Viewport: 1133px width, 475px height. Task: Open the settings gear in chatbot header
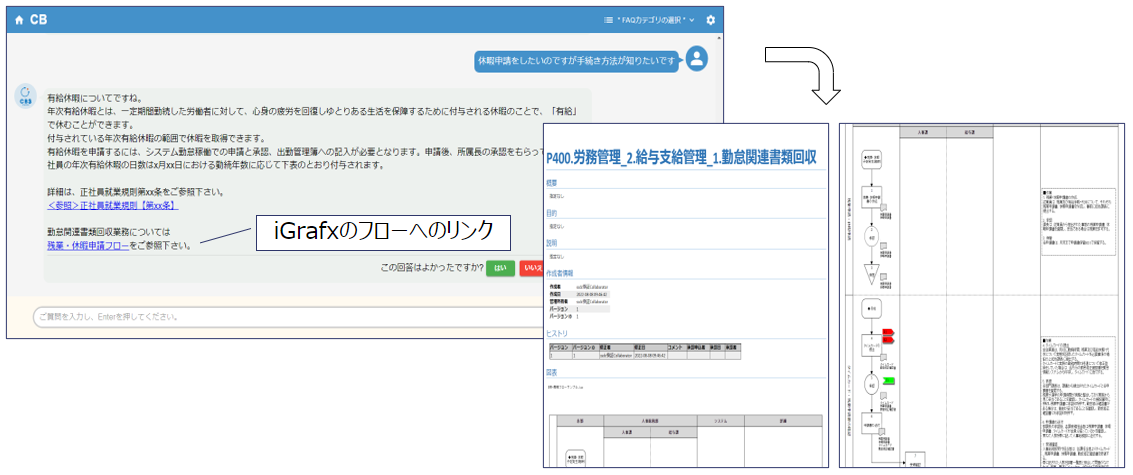(710, 20)
